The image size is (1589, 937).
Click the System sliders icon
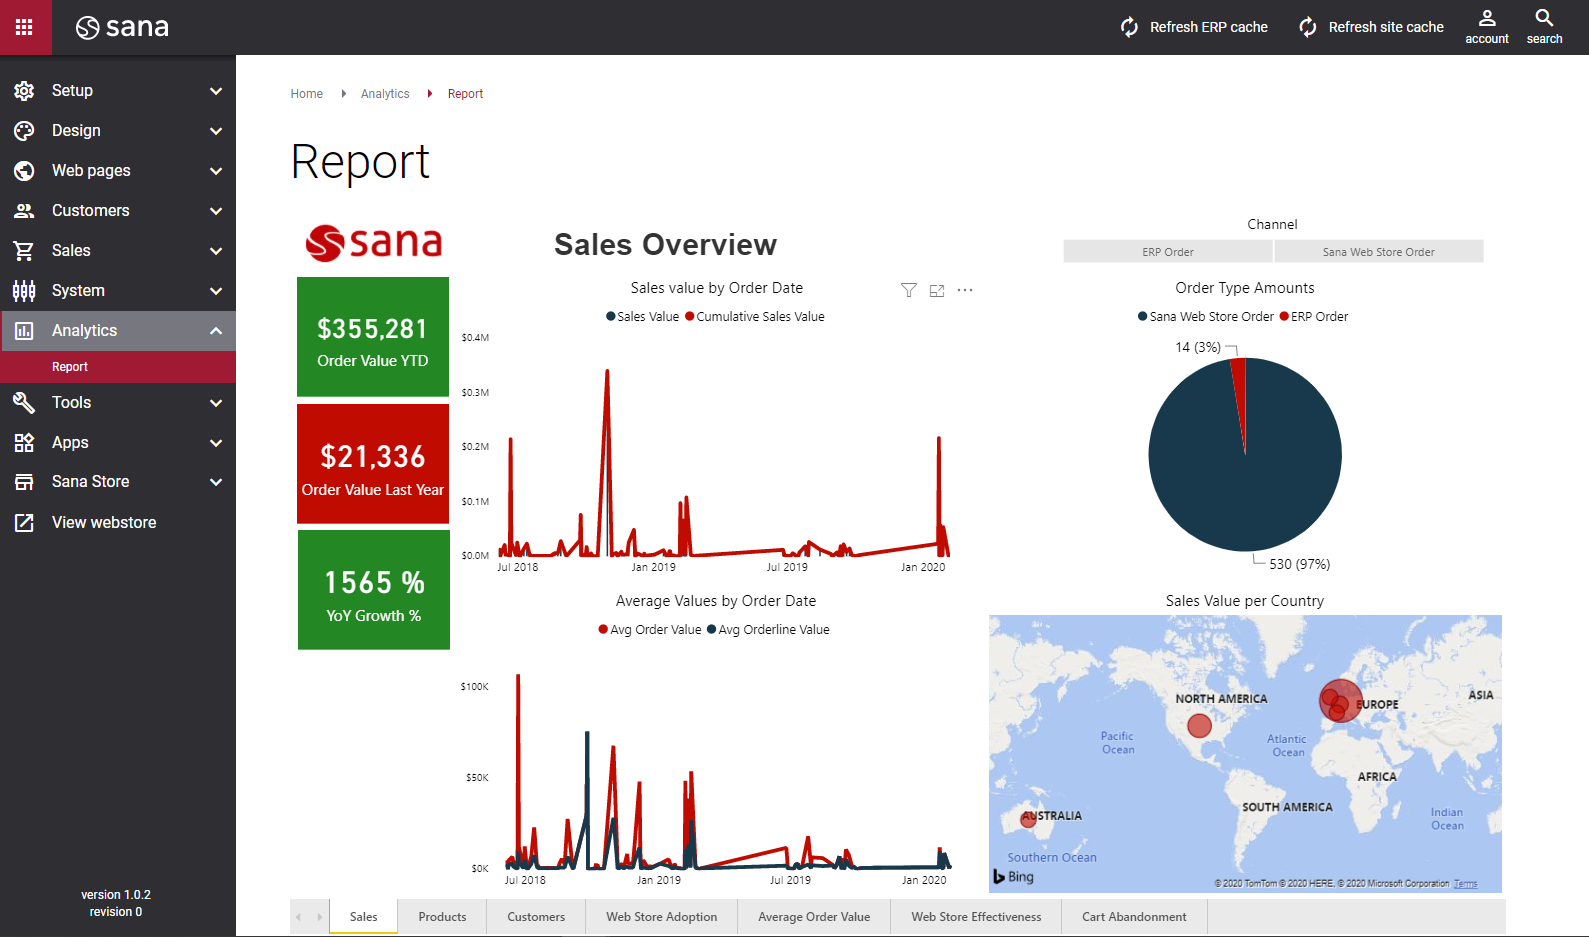[x=24, y=291]
